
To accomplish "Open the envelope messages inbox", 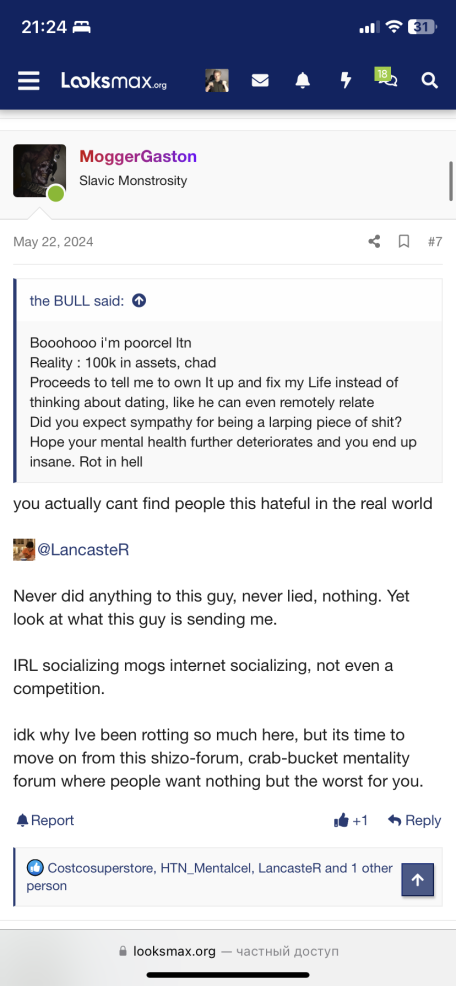I will pyautogui.click(x=260, y=80).
